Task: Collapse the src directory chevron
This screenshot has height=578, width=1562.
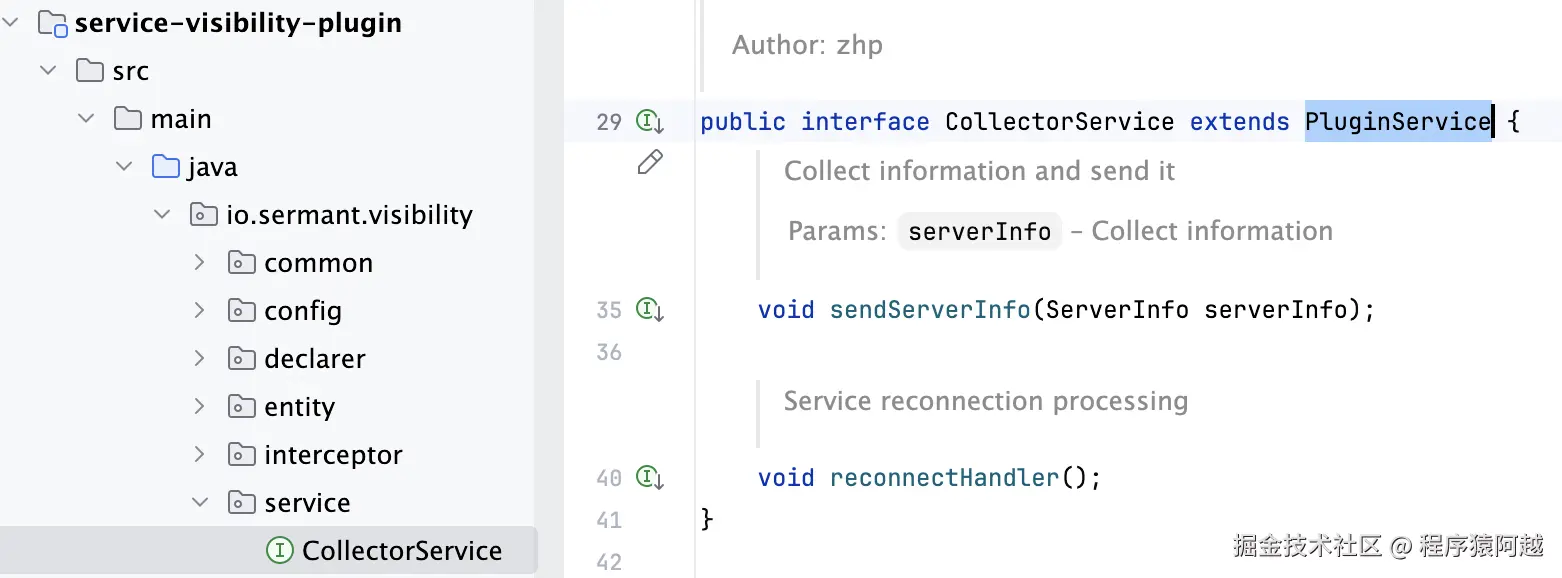Action: pos(48,71)
